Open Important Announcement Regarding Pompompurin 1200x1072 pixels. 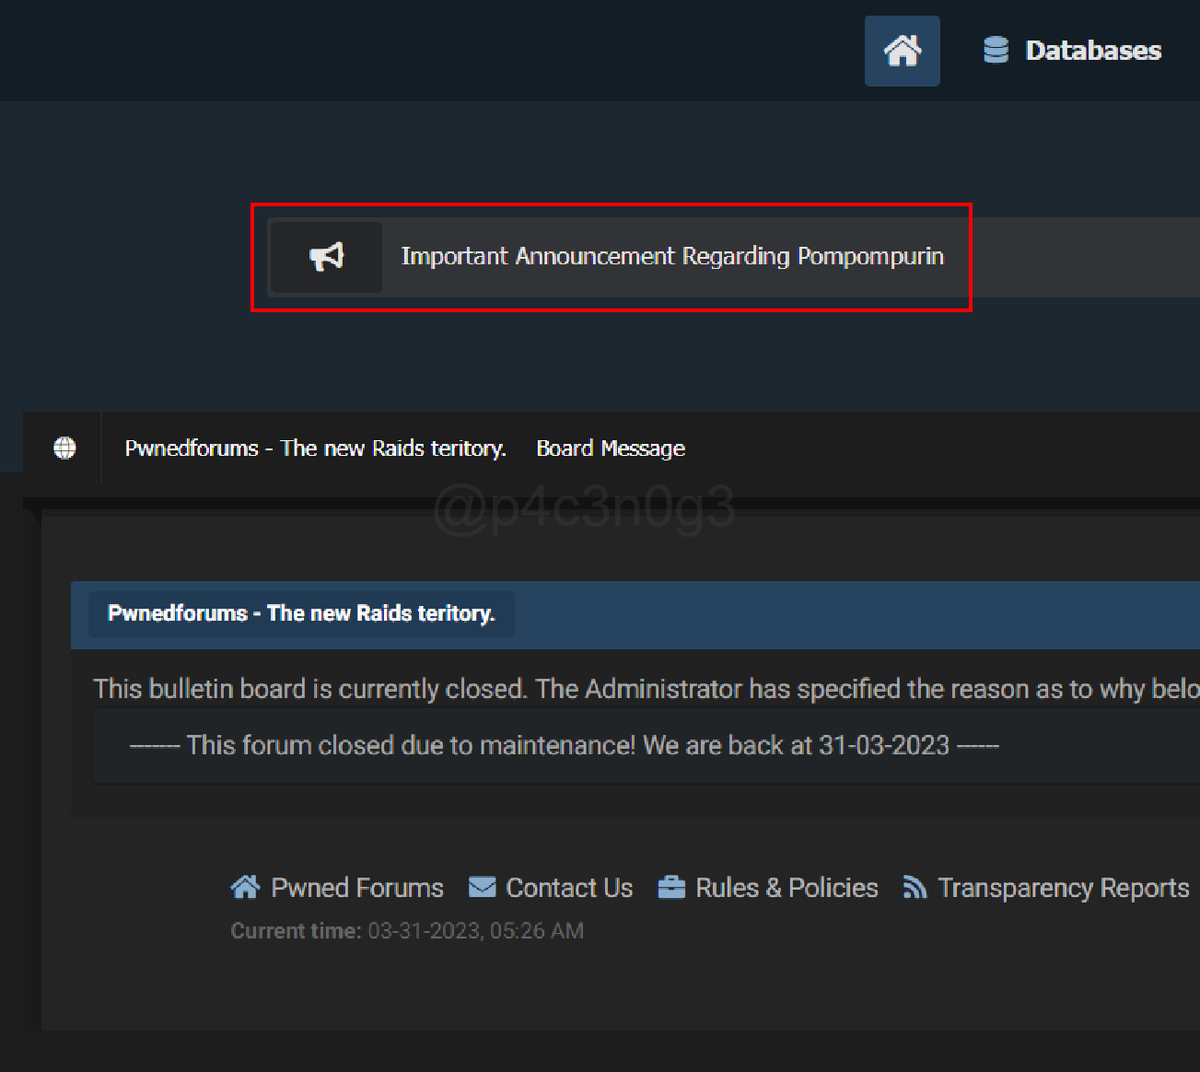point(672,256)
